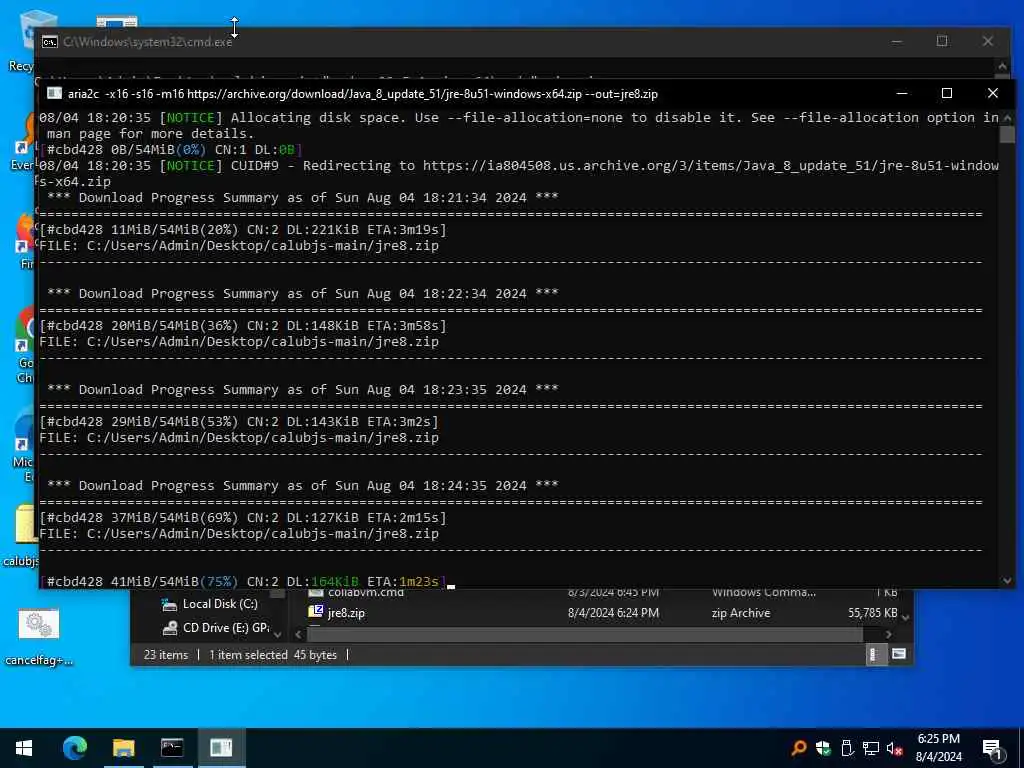Click the Explorer horizontal scroll left arrow
Screen dimensions: 1024x768
point(298,634)
